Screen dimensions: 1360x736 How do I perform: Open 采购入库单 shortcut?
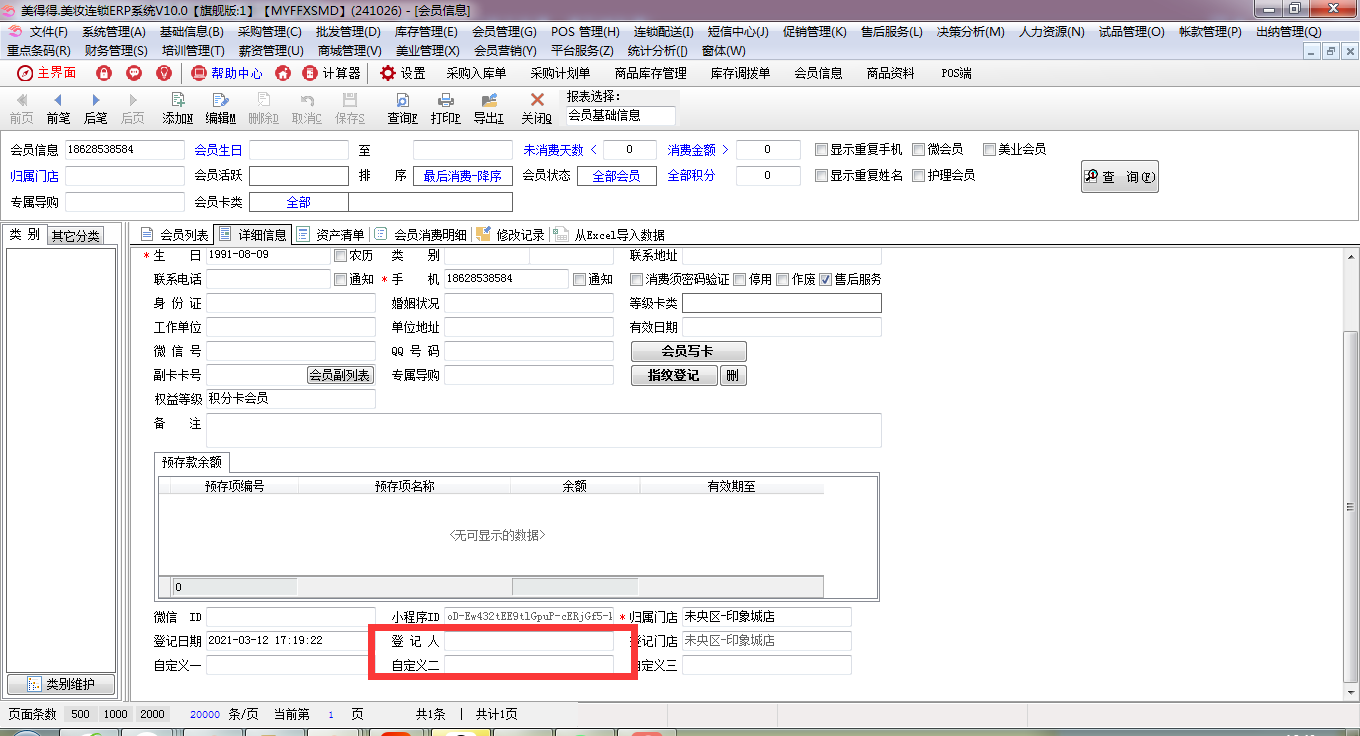476,73
